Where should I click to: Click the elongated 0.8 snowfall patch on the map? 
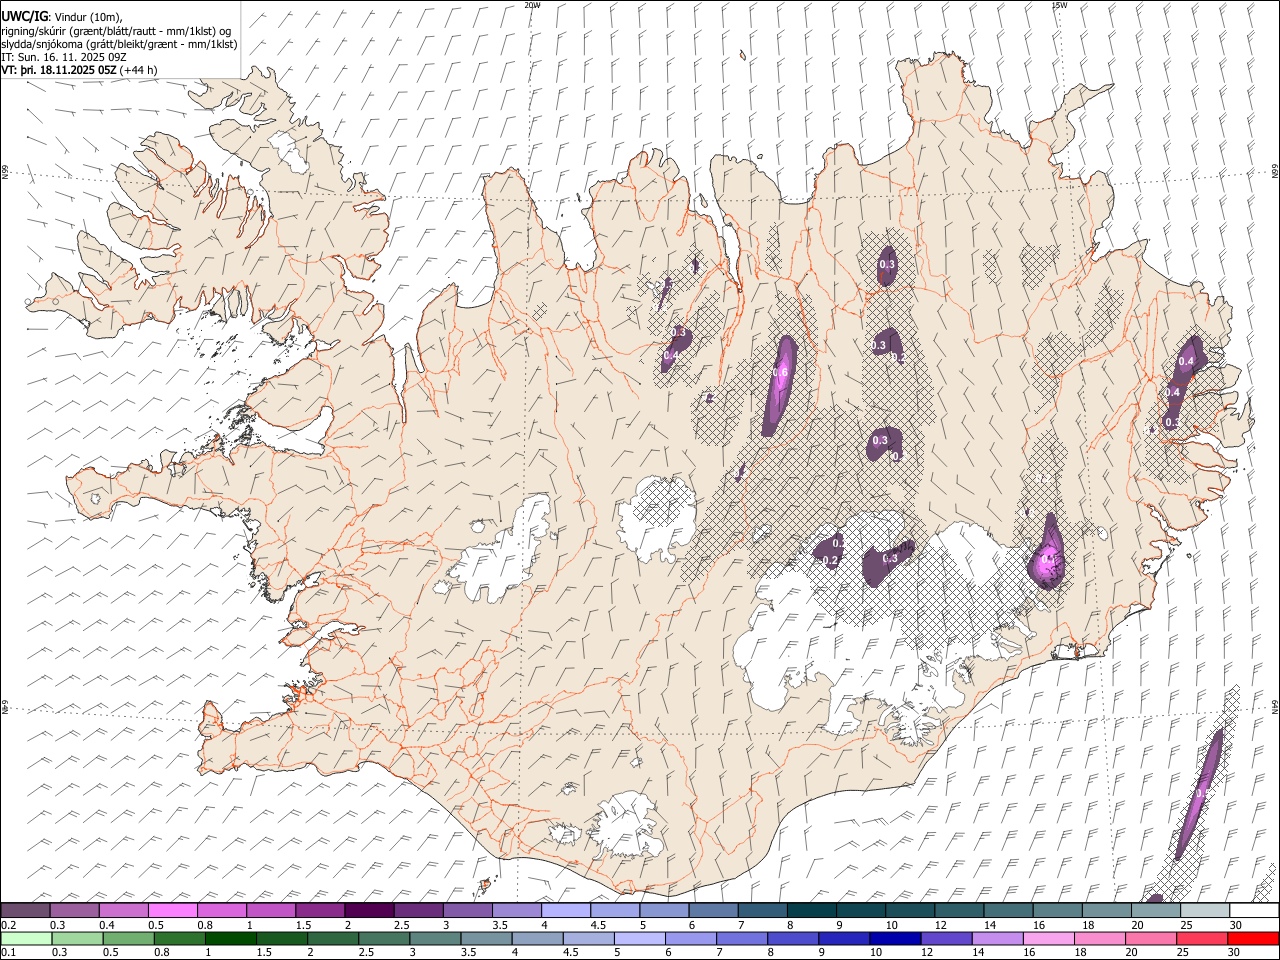click(x=779, y=384)
